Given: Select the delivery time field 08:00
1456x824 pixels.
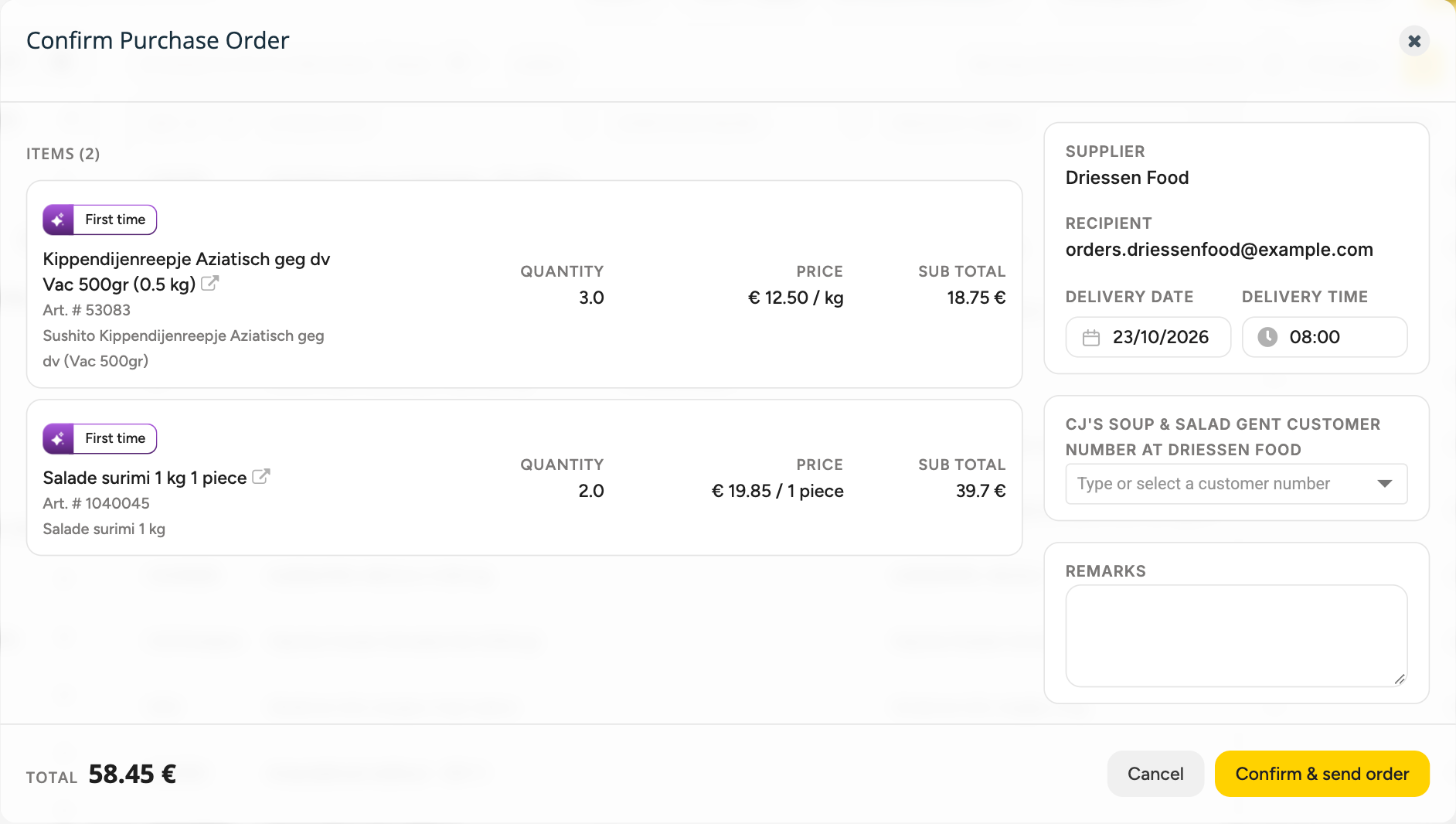Looking at the screenshot, I should coord(1325,337).
